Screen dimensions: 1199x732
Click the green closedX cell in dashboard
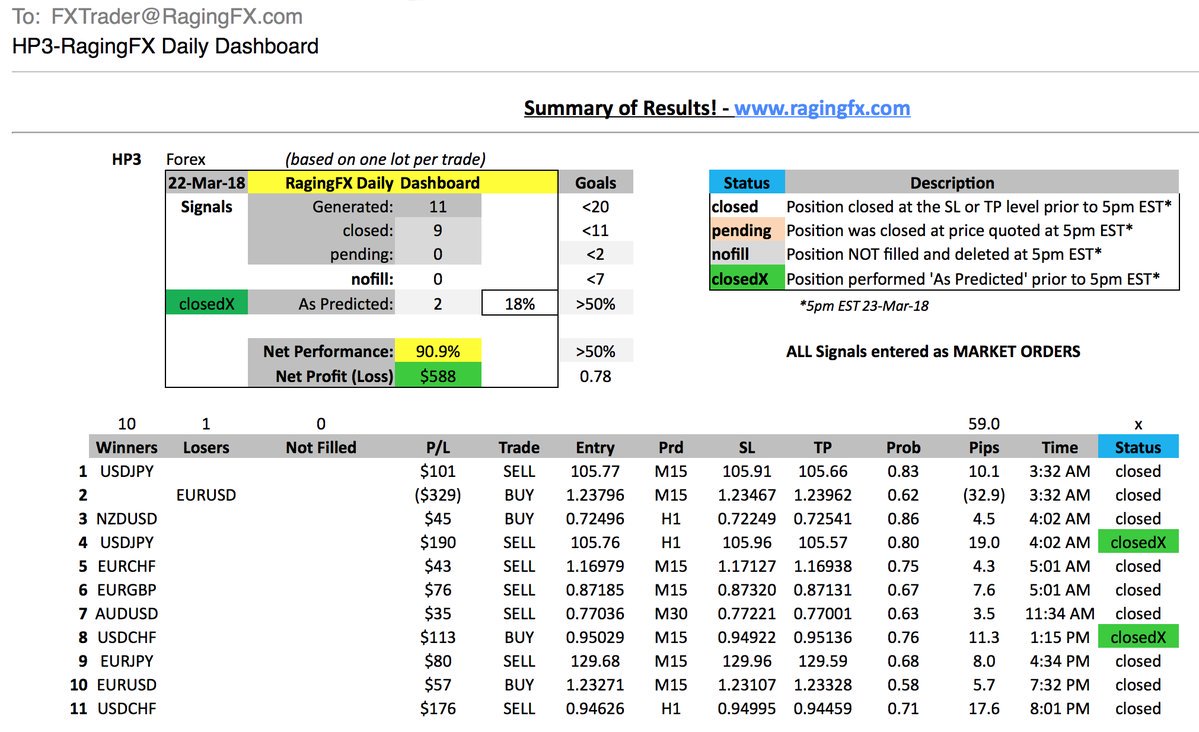206,304
